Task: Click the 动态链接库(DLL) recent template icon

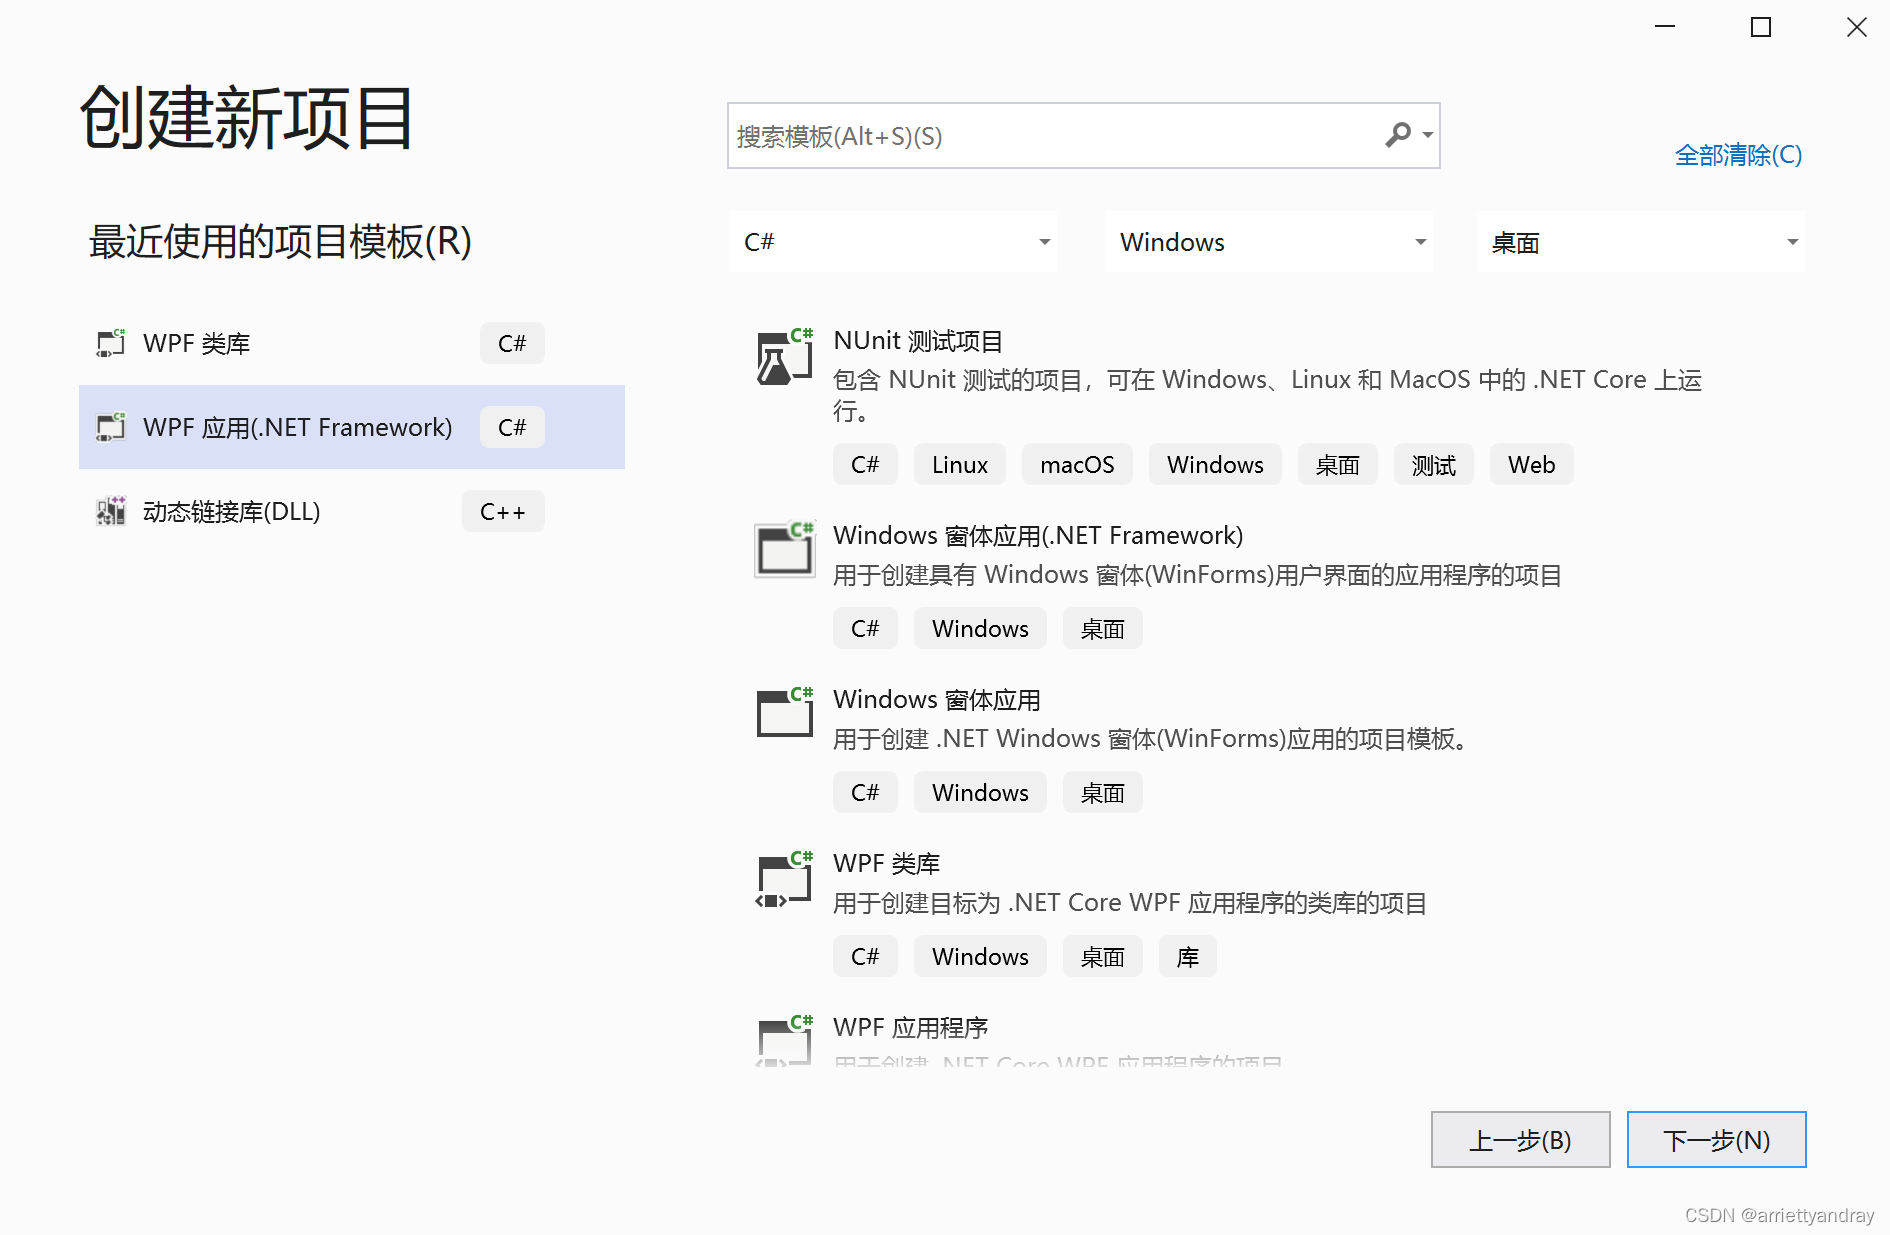Action: pos(111,511)
